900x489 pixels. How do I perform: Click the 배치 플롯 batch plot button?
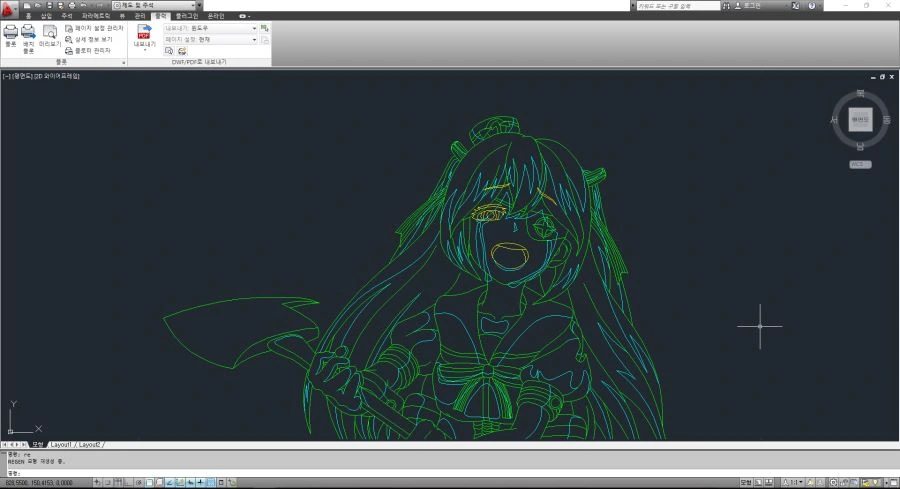28,38
